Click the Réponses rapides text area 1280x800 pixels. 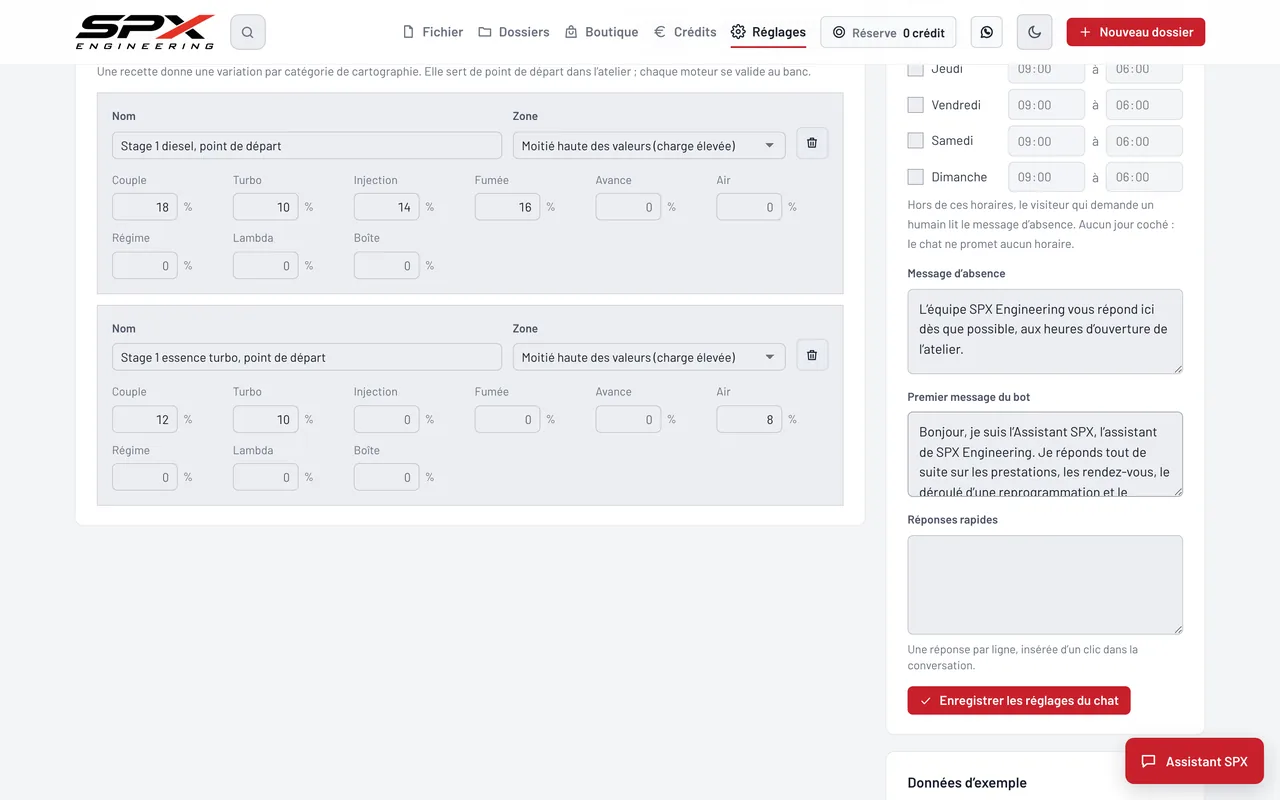tap(1045, 585)
